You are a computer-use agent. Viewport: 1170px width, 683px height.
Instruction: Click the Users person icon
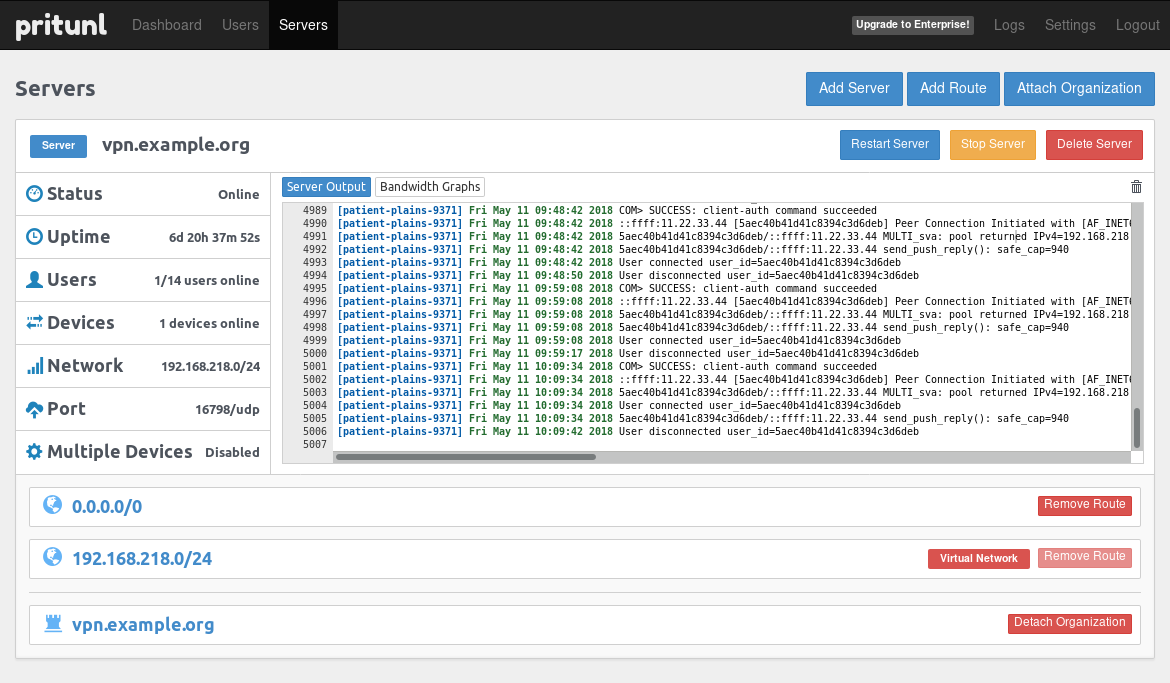[34, 280]
